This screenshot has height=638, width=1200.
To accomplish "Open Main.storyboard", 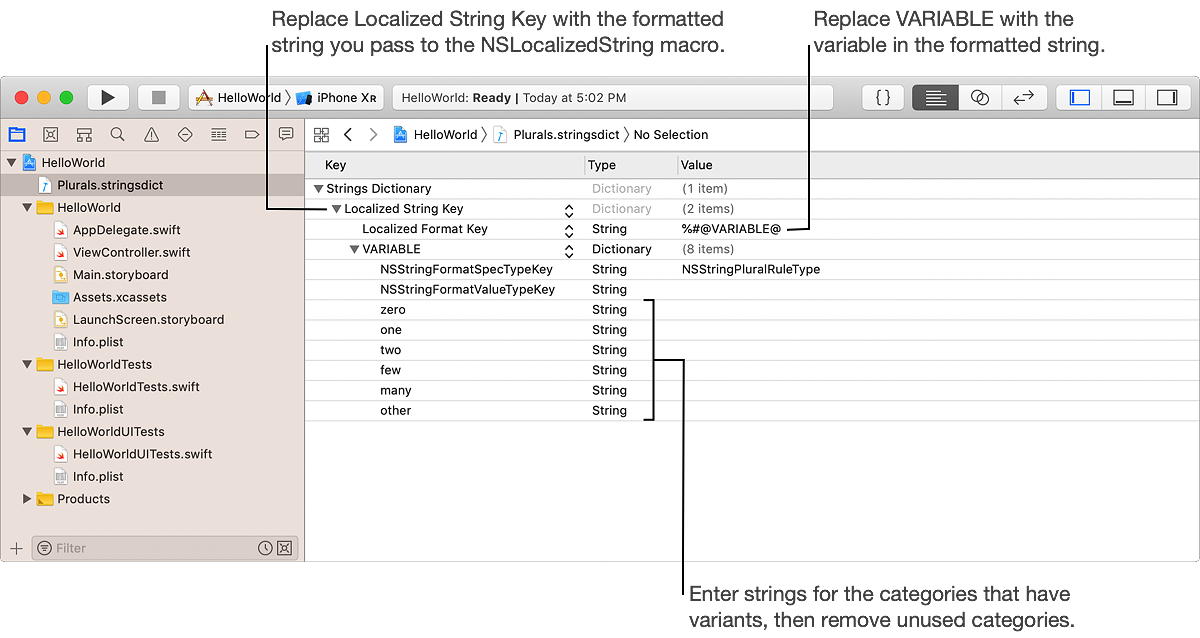I will tap(120, 275).
